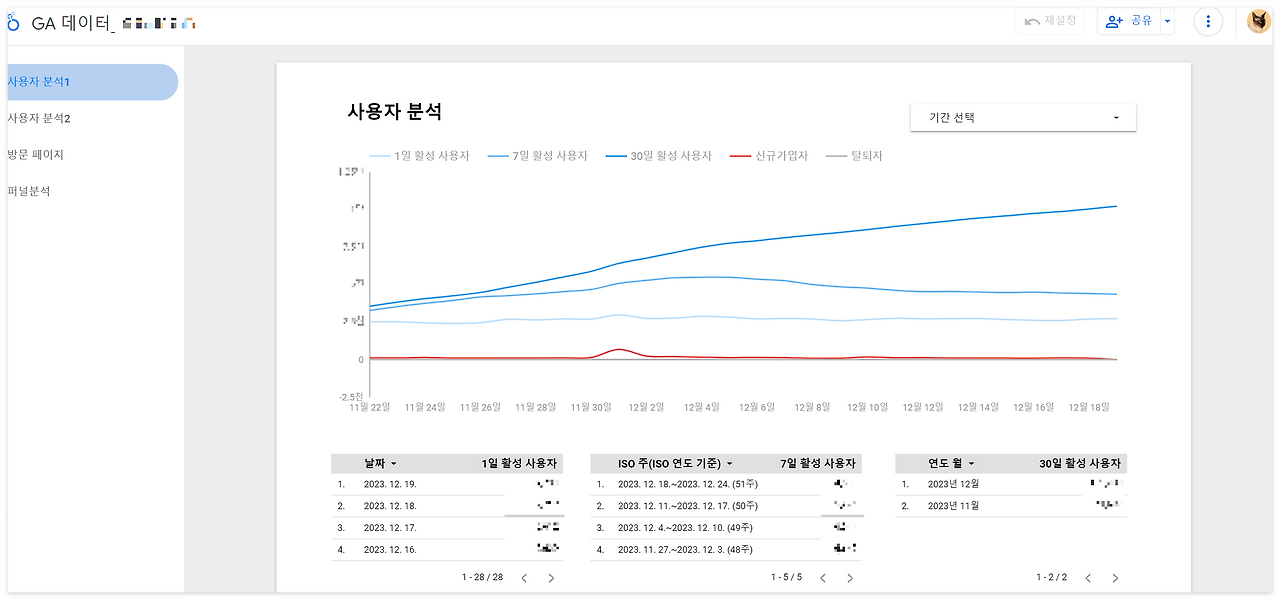Click previous page arrow on ISO 주 table
The height and width of the screenshot is (600, 1280).
(822, 577)
